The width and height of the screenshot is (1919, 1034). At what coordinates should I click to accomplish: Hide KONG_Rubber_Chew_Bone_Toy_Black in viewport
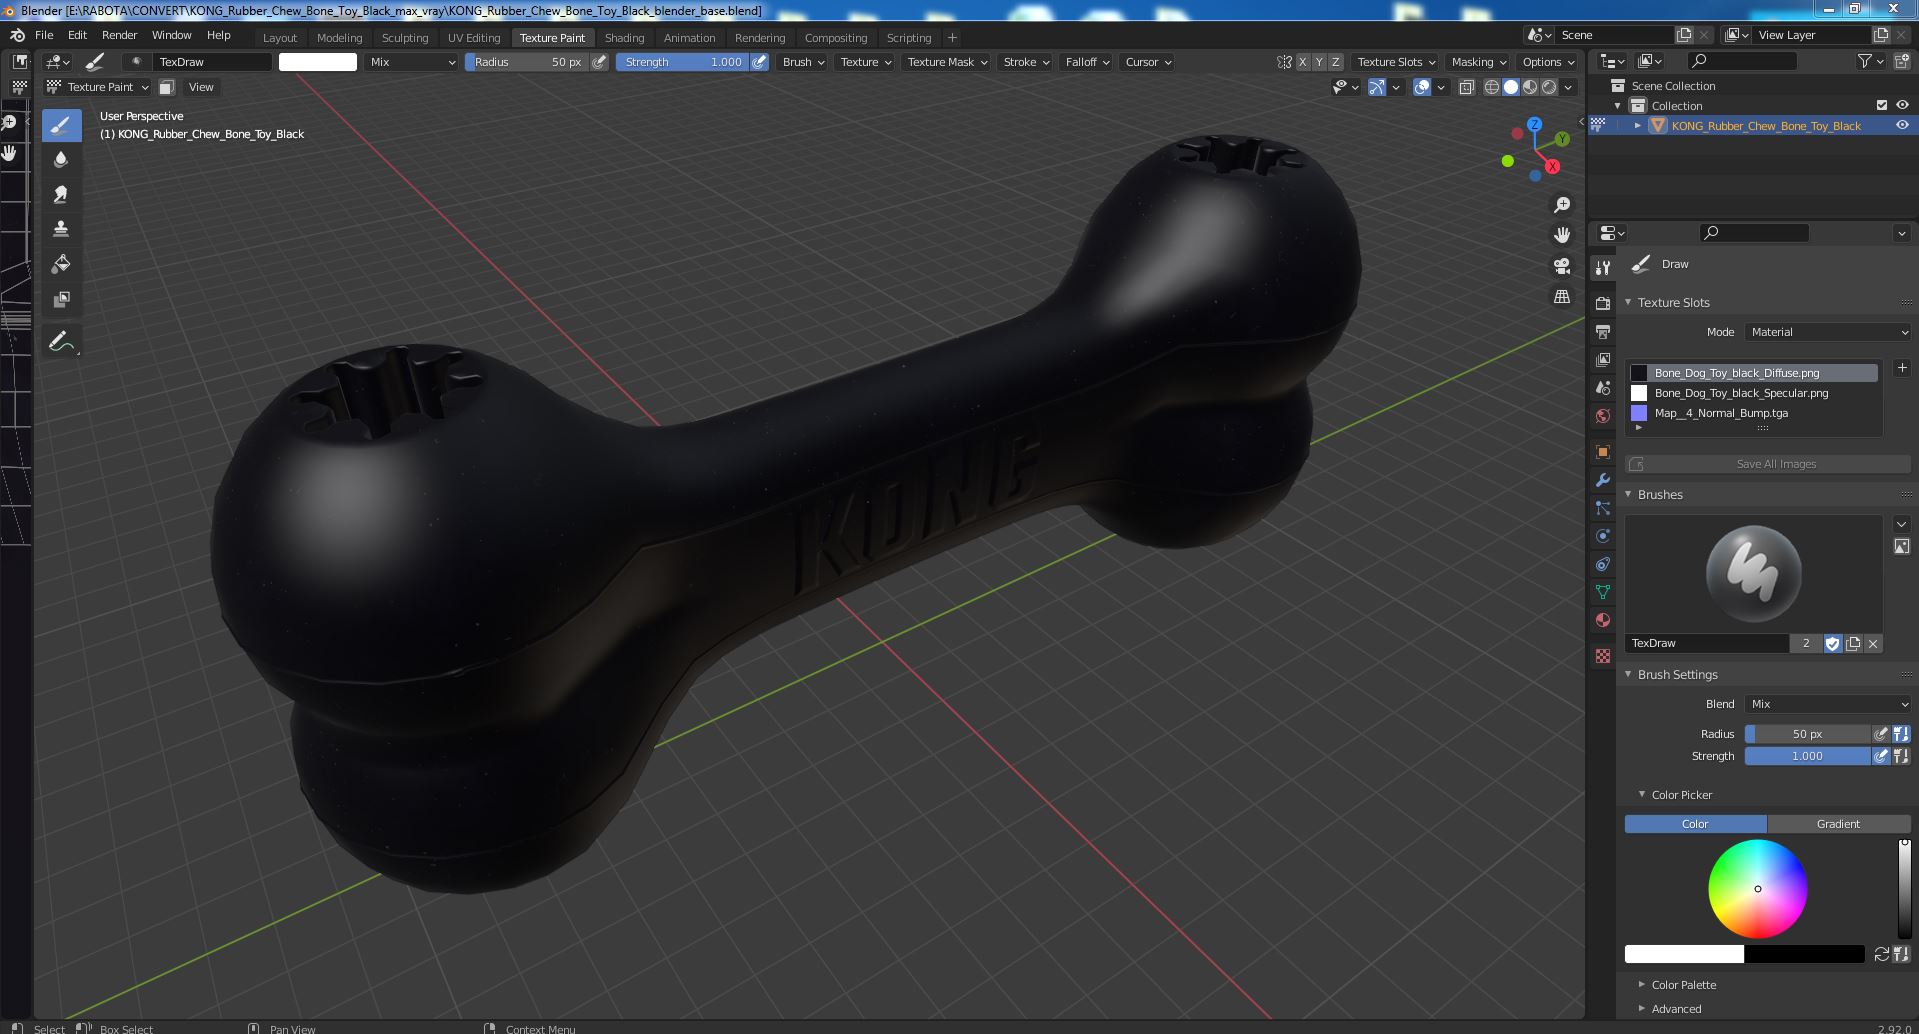(1902, 125)
